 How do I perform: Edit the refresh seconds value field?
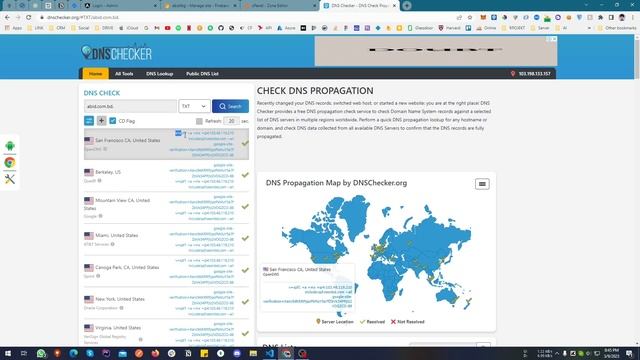pyautogui.click(x=231, y=121)
